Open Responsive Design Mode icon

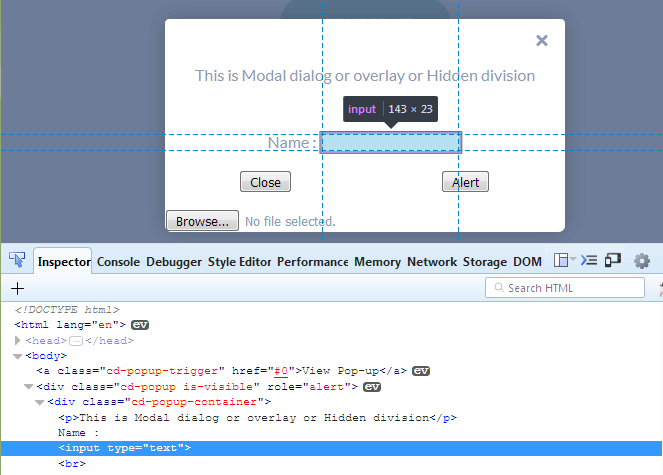[x=613, y=260]
